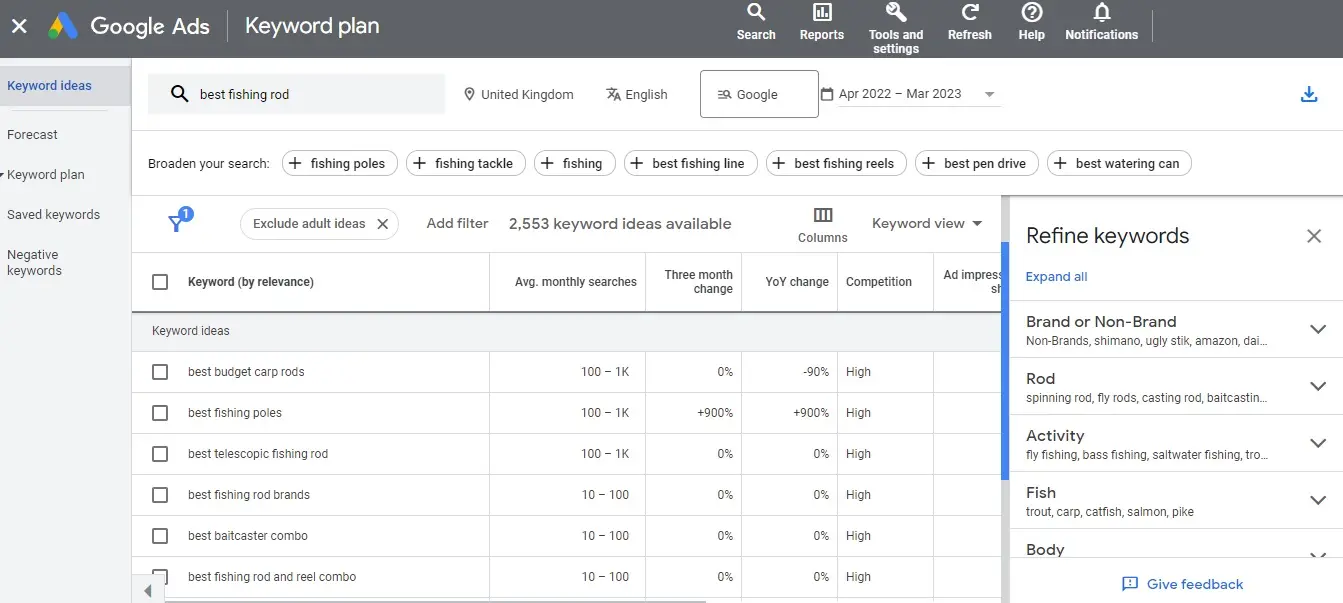This screenshot has width=1343, height=603.
Task: Expand the Activity refine section
Action: (1318, 443)
